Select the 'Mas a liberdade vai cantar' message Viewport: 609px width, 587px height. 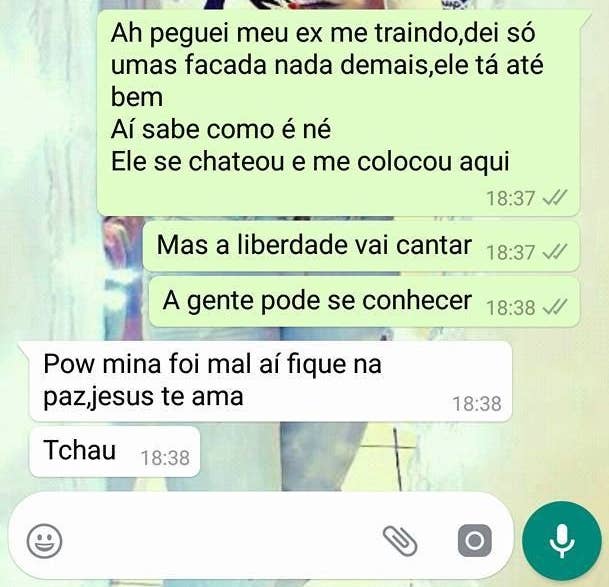pyautogui.click(x=361, y=246)
